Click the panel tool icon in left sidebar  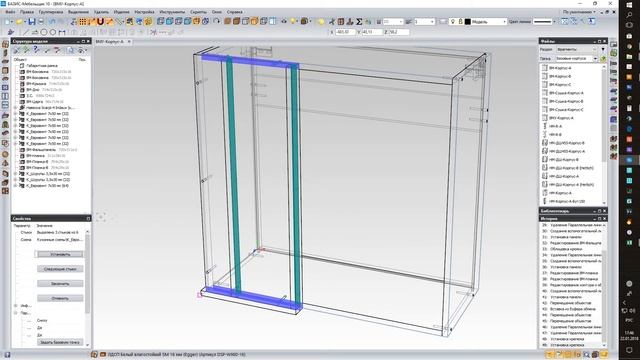point(5,44)
